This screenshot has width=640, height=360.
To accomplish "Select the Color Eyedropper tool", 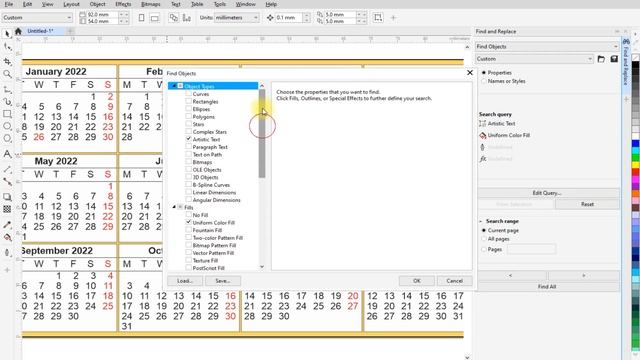I will point(7,225).
